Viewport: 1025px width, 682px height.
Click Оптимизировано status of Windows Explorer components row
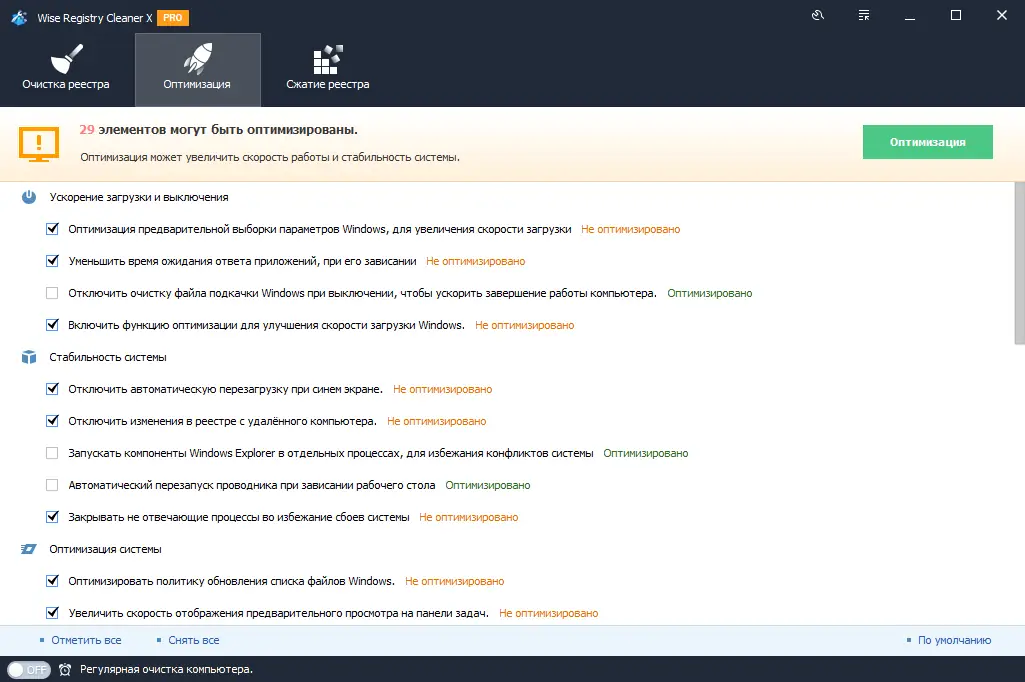click(x=646, y=453)
